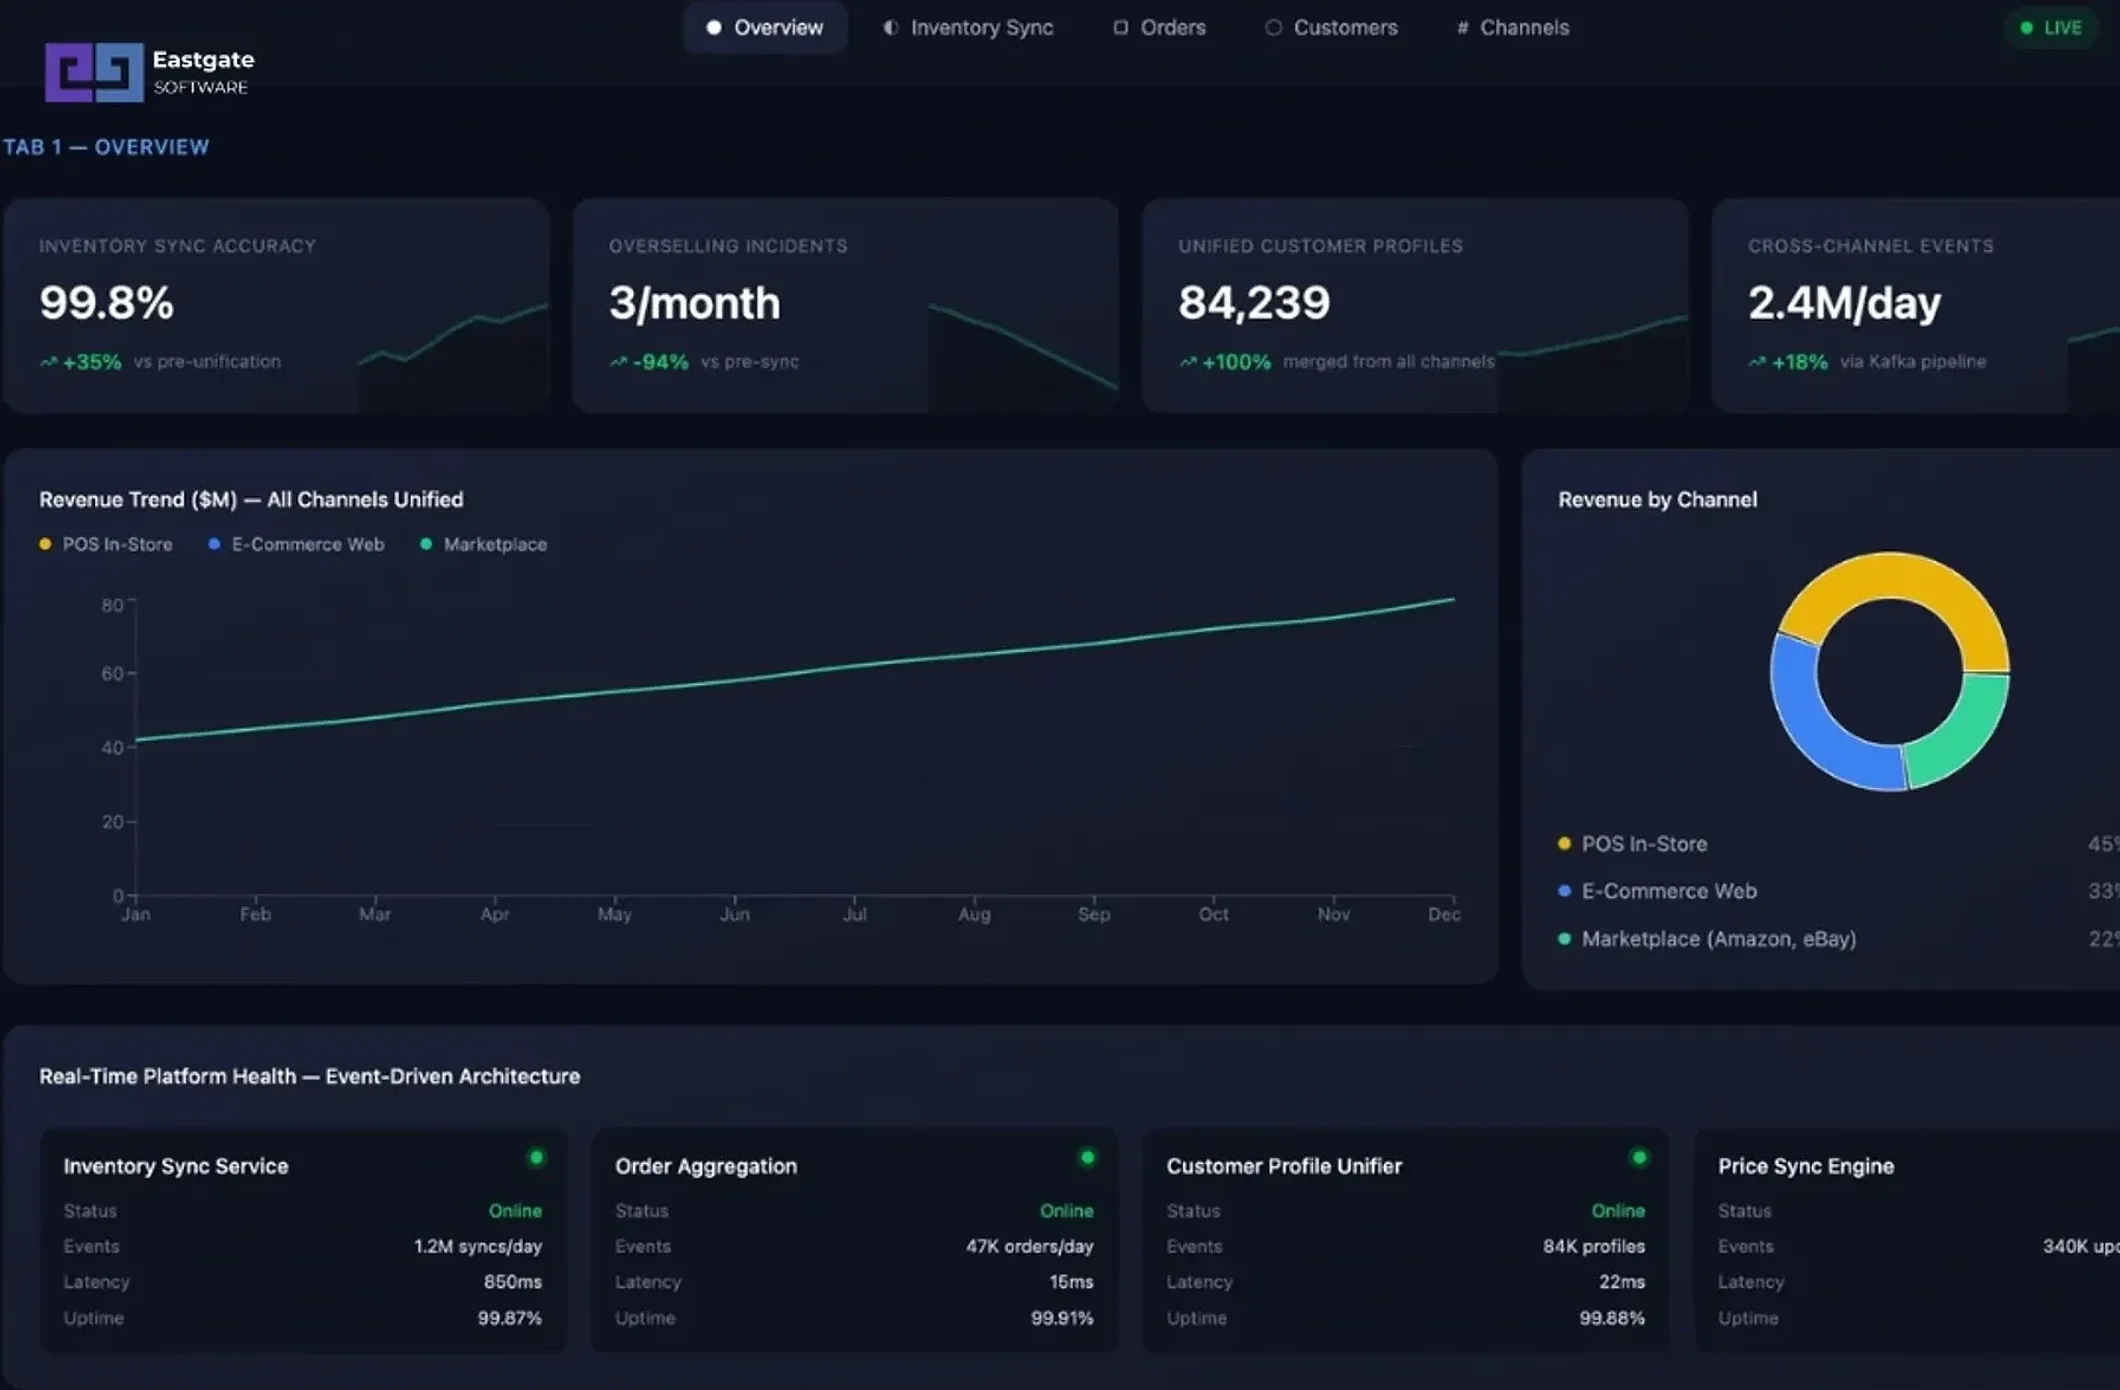Open the Channels tab
Screen dimensions: 2120x1390
[x=1513, y=28]
